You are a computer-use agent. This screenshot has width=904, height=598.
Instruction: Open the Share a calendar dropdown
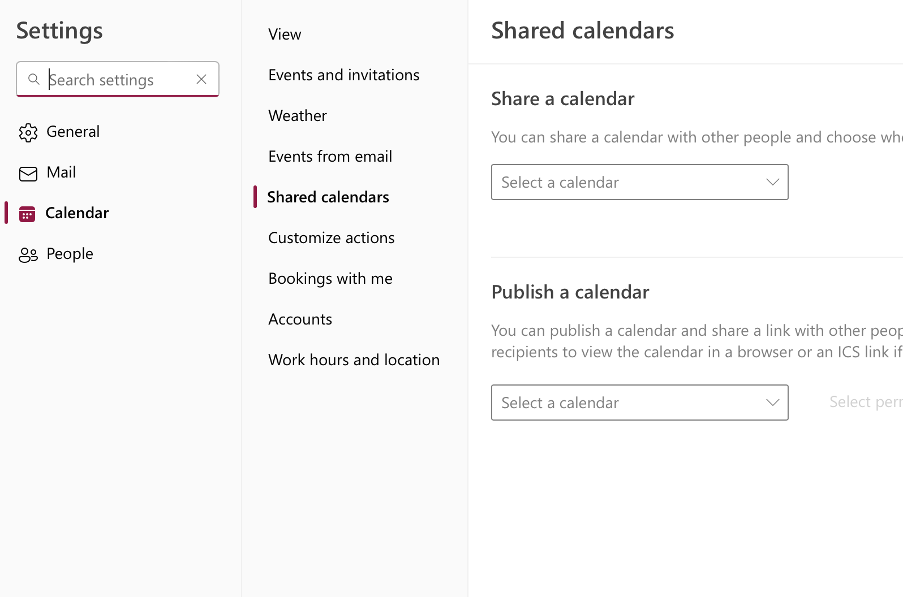click(639, 182)
